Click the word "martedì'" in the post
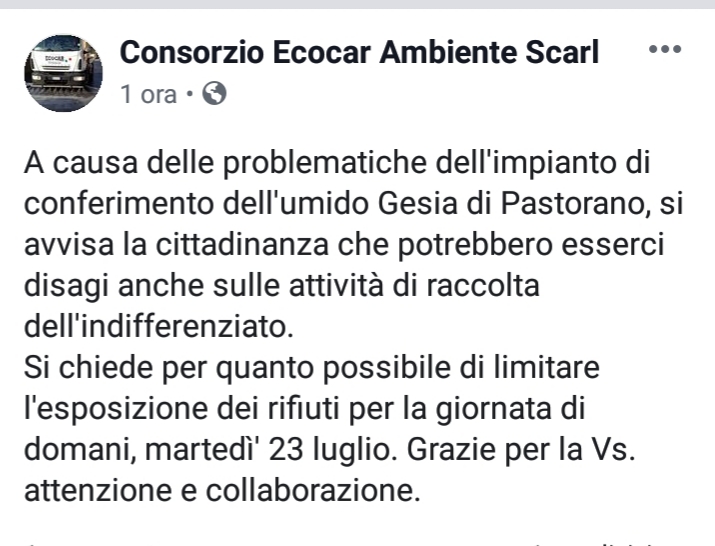The image size is (715, 546). click(x=202, y=450)
